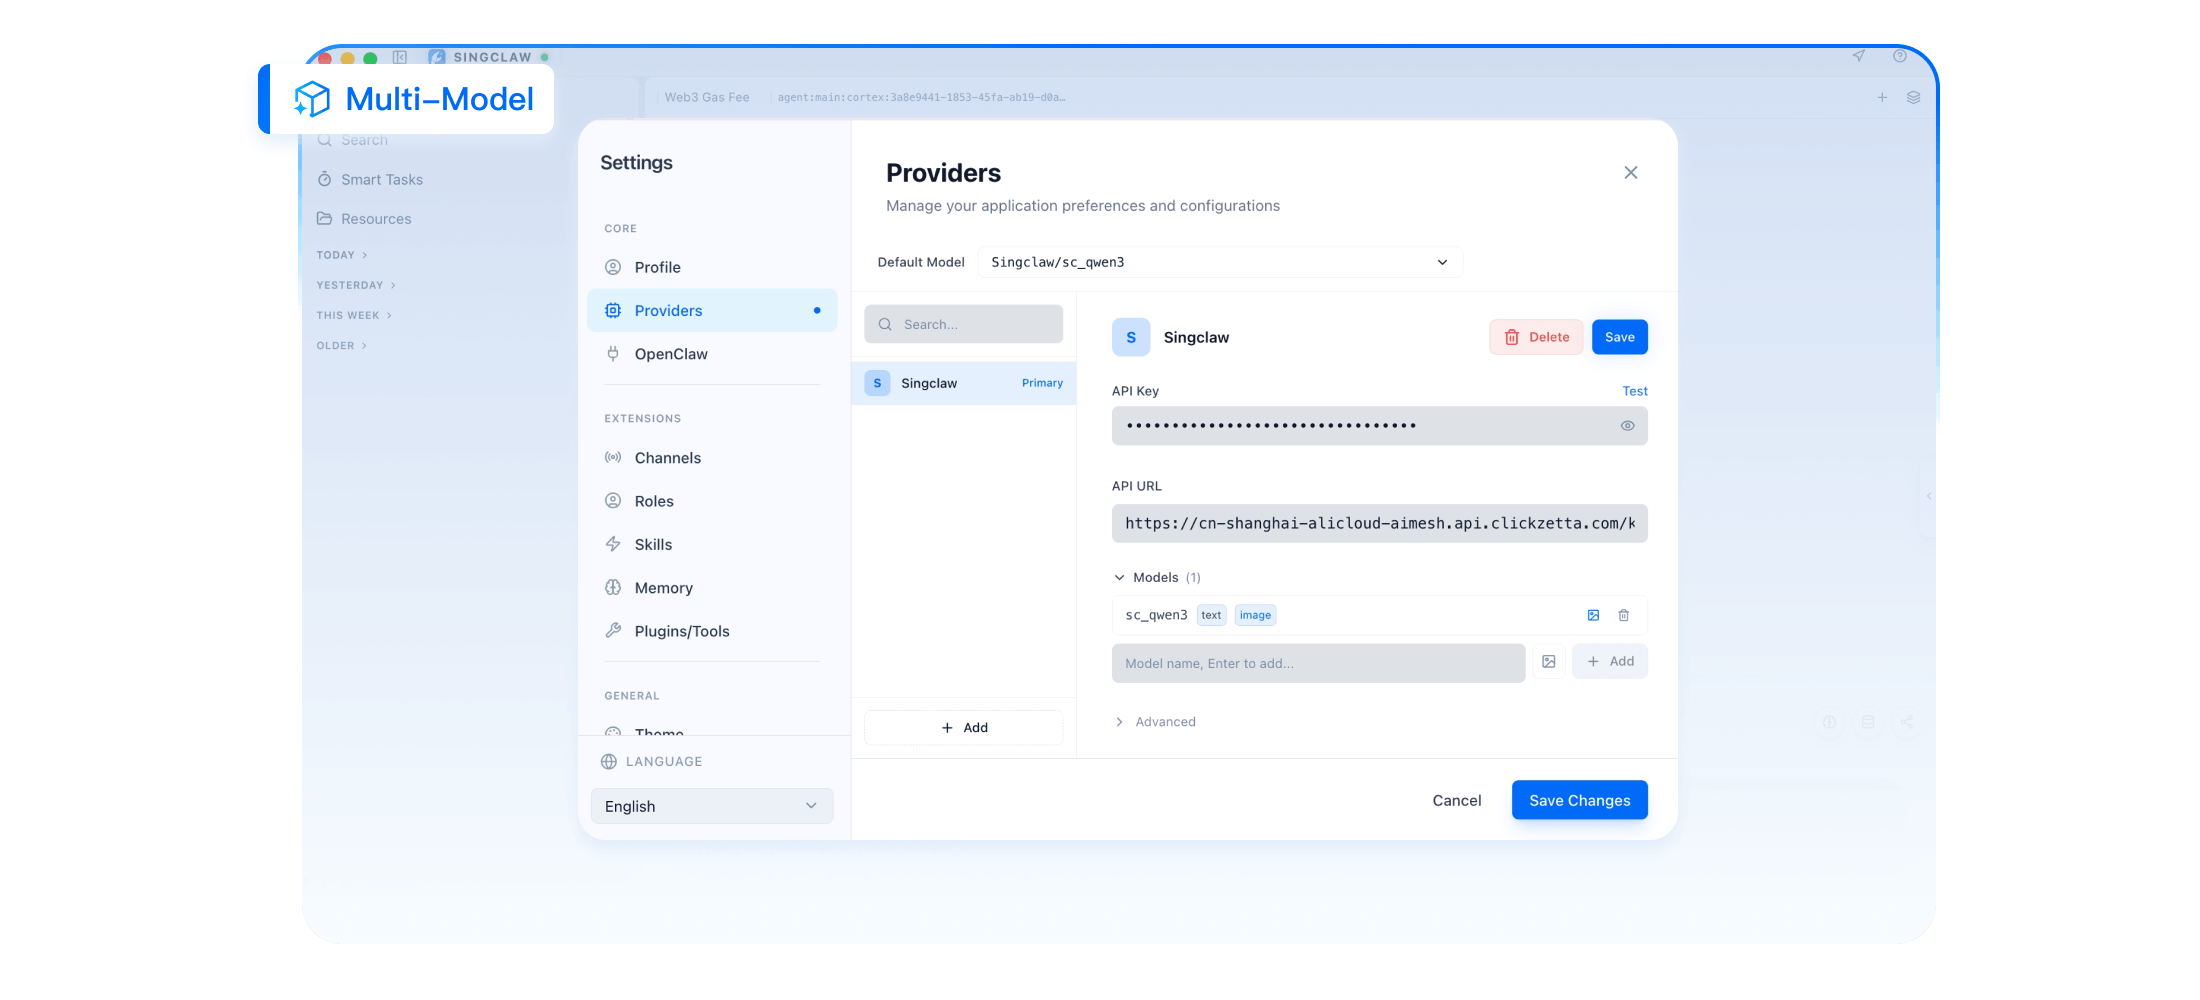Go to OpenClaw settings
2200x1000 pixels.
click(670, 354)
